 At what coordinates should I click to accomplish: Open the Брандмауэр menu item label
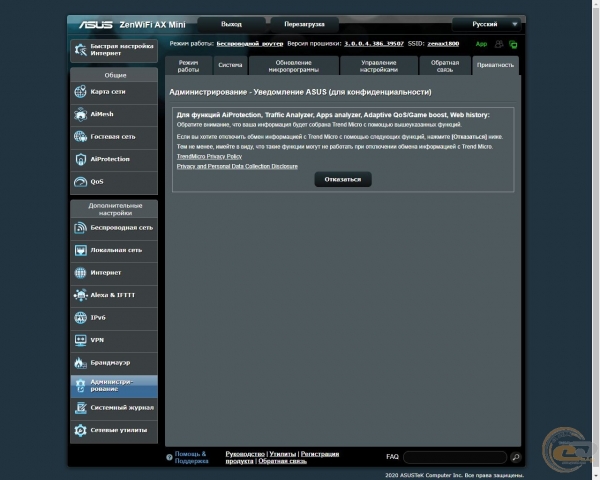point(110,363)
